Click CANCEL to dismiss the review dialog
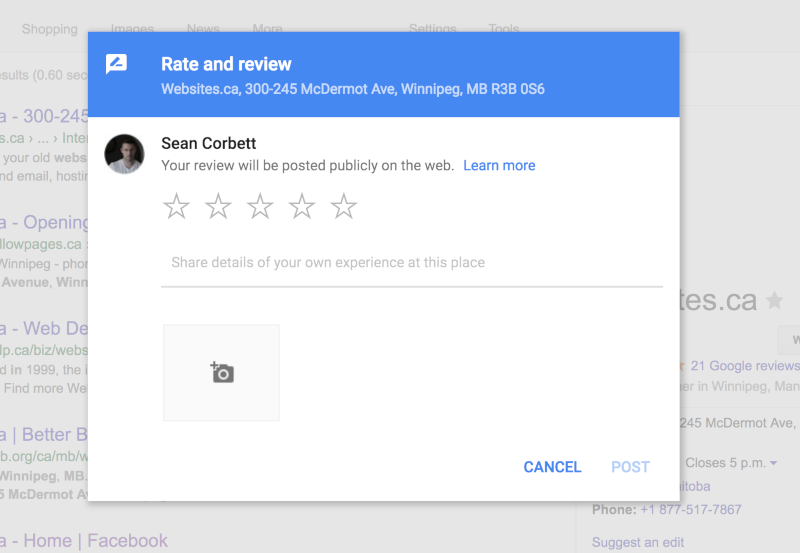The image size is (800, 553). [552, 467]
